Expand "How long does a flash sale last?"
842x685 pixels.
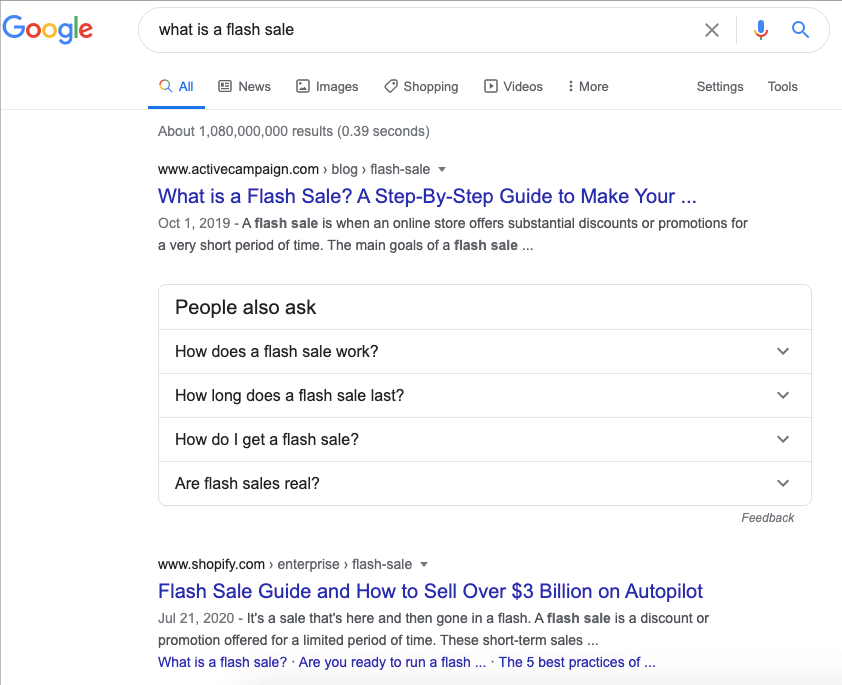[x=484, y=396]
